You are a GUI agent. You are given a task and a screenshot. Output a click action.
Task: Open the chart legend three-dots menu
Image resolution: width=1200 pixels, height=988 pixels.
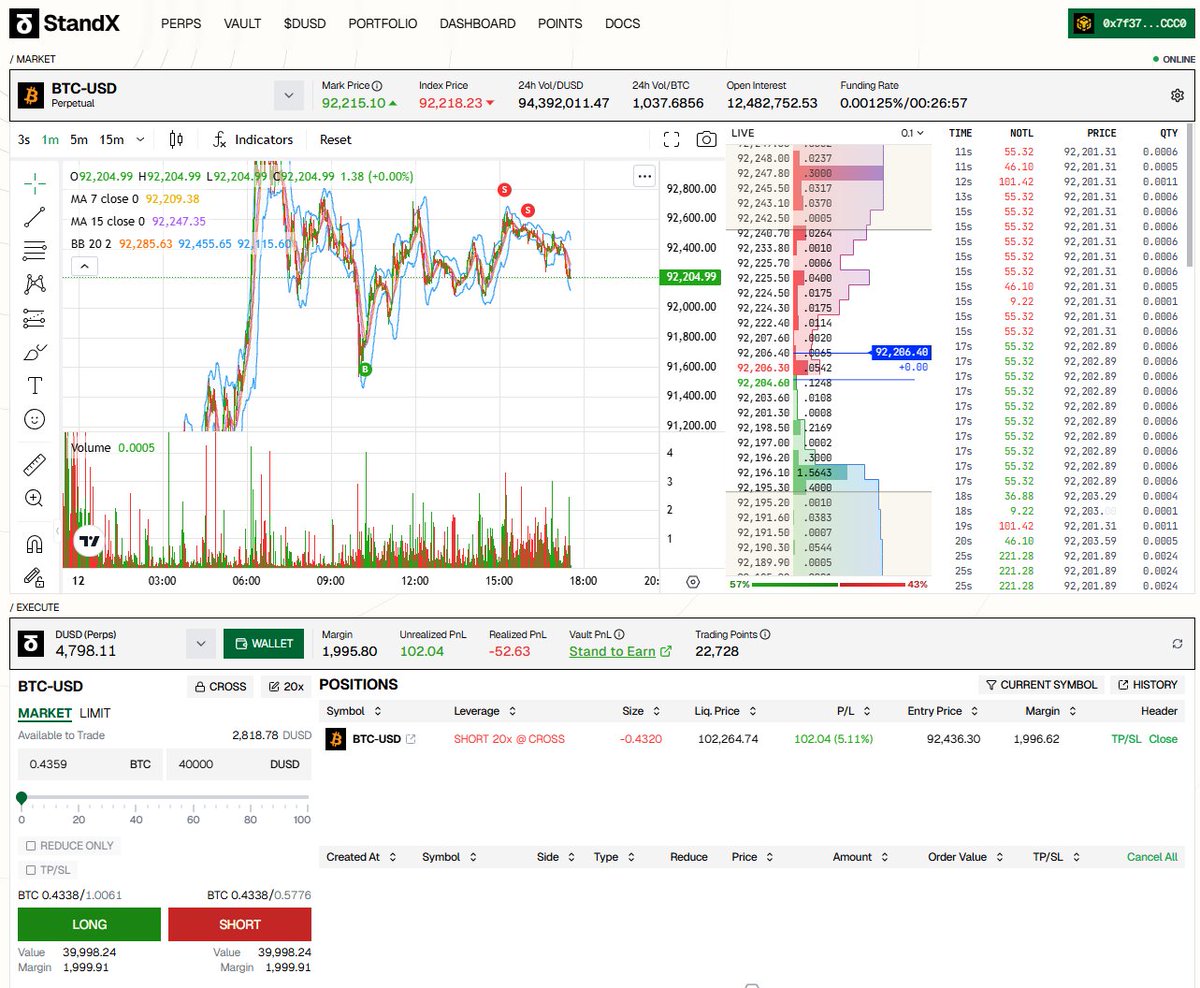644,176
